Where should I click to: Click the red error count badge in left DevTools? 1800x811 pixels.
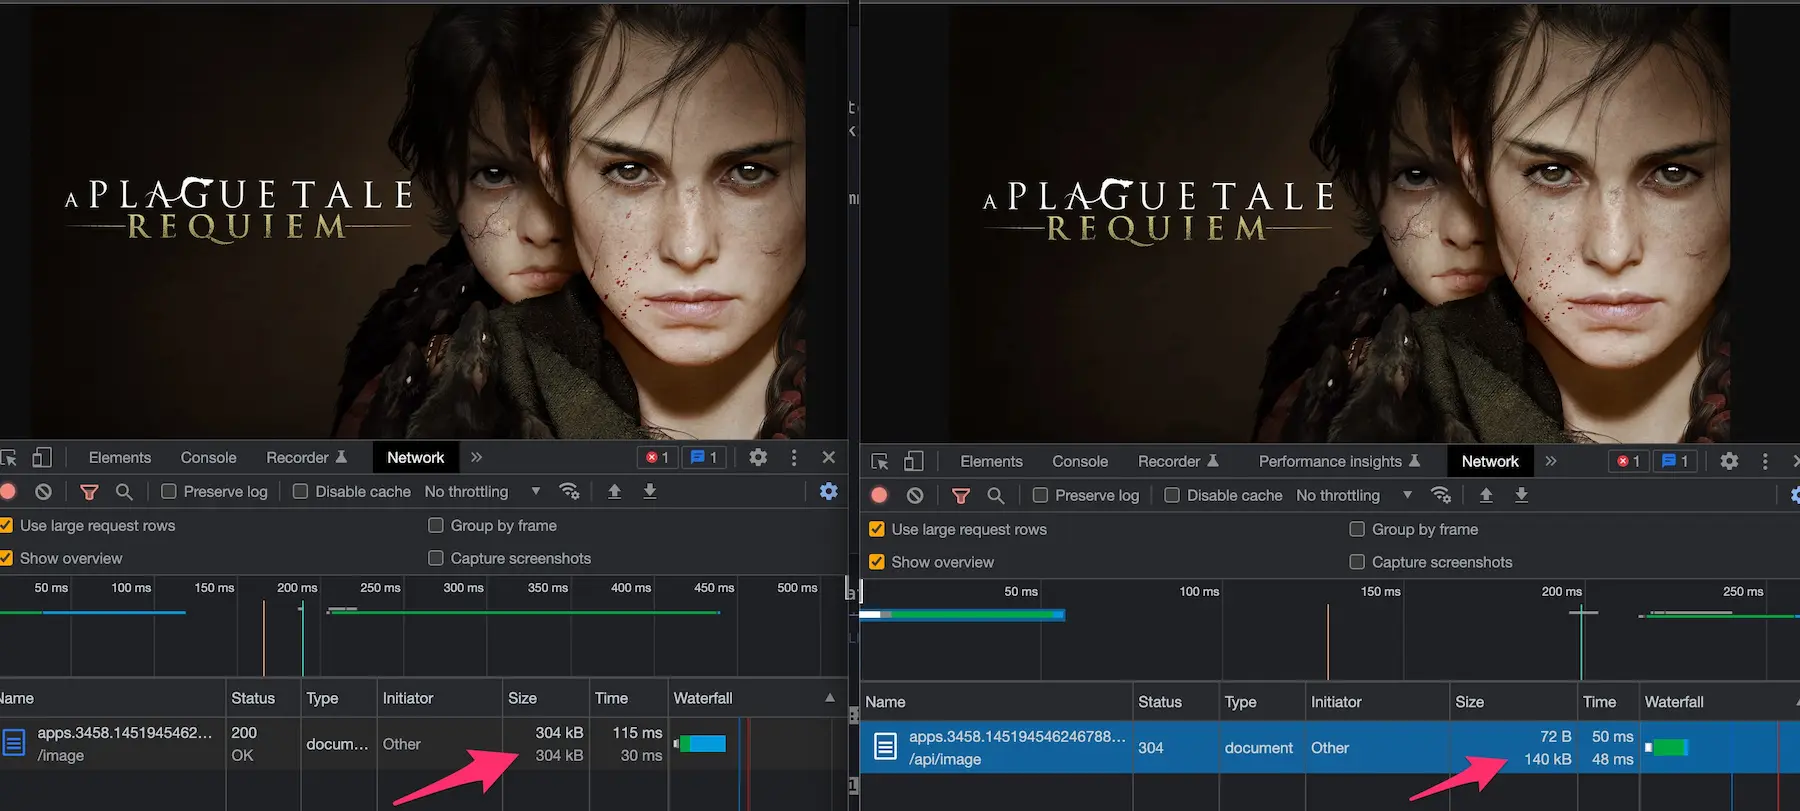coord(657,457)
